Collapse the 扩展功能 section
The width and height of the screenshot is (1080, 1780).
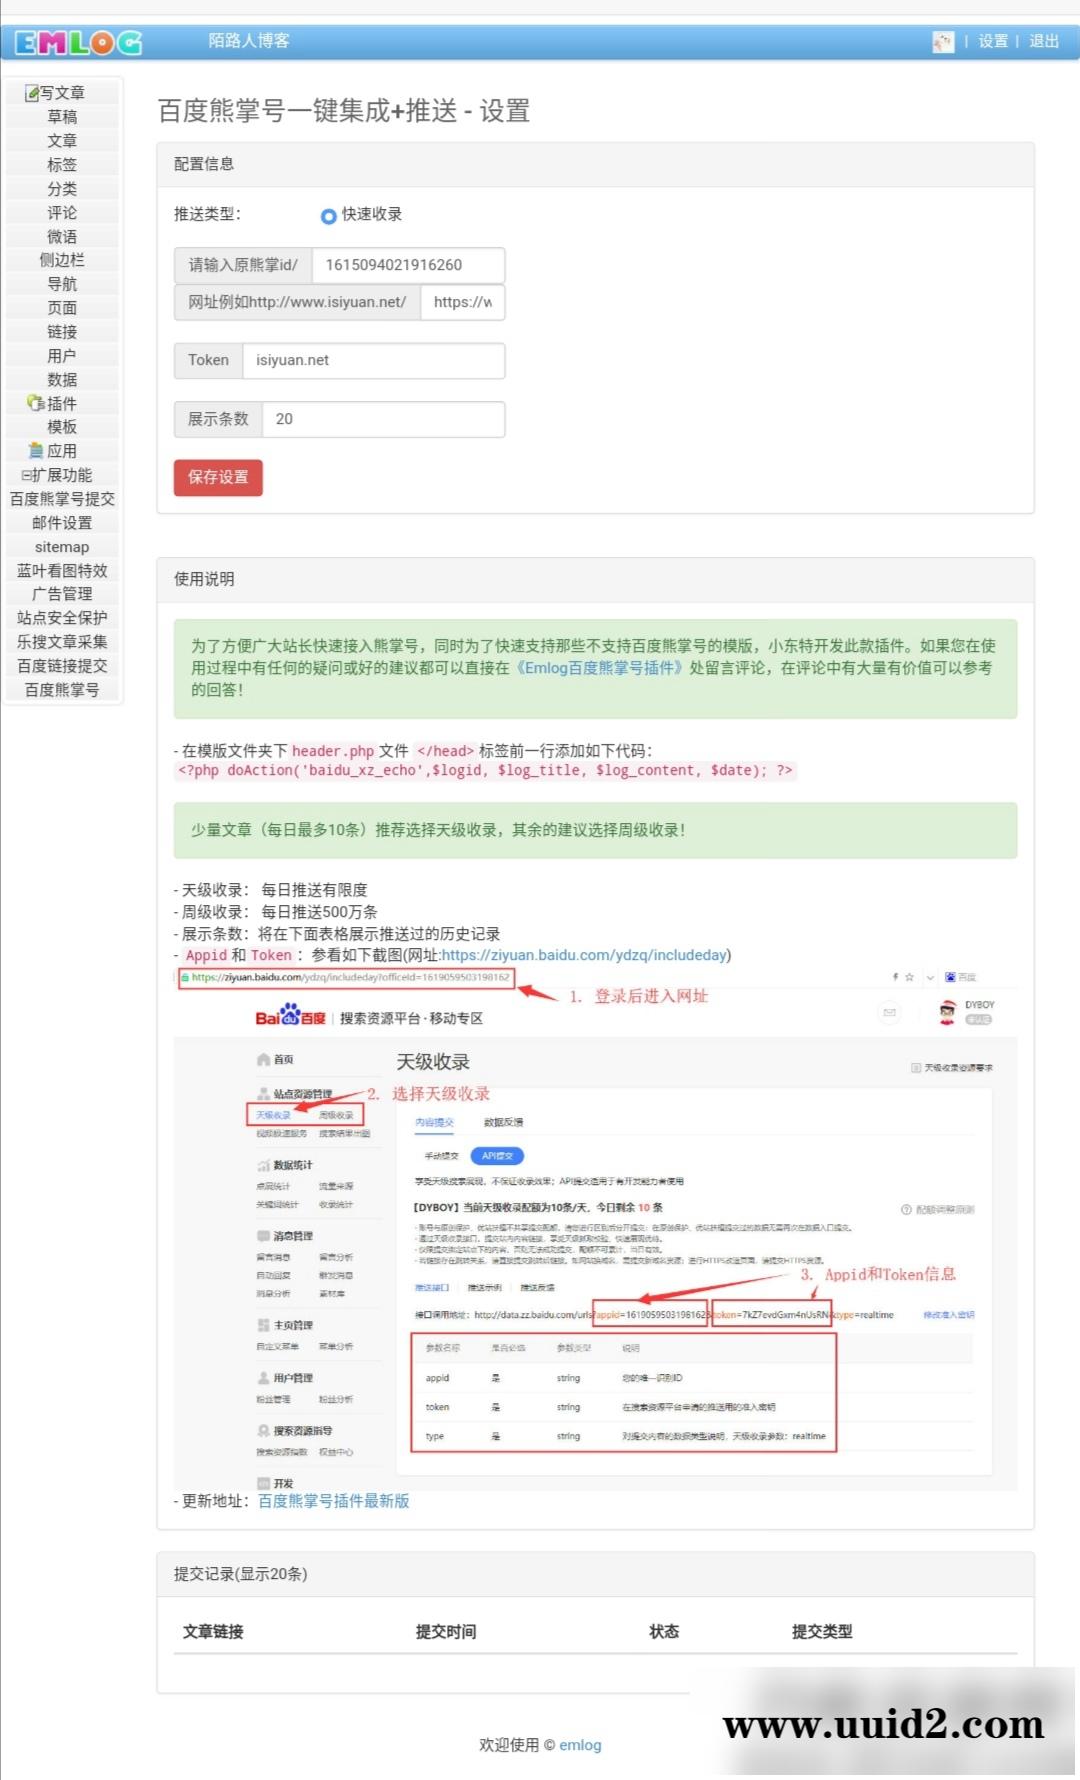pyautogui.click(x=26, y=475)
